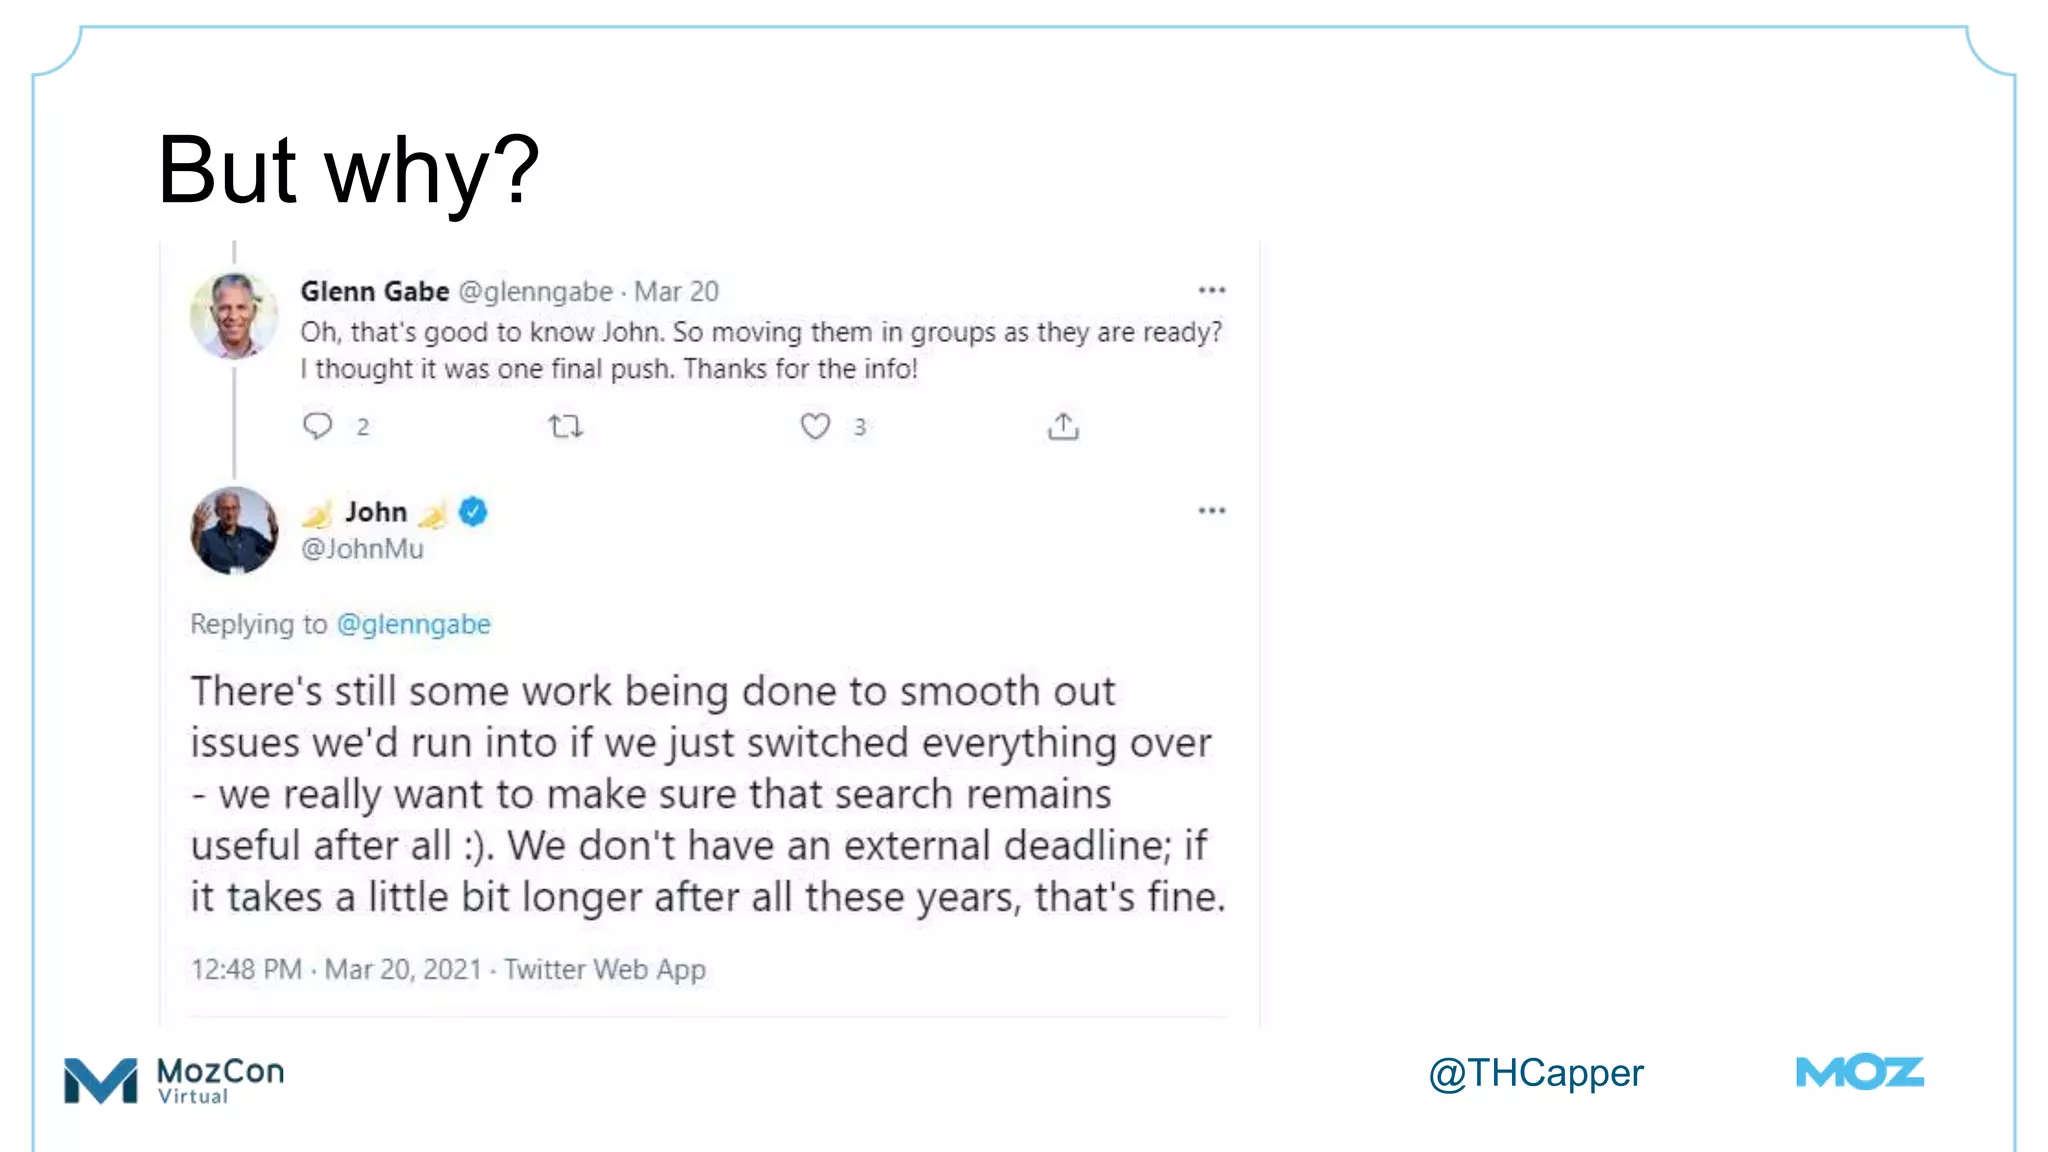Screen dimensions: 2048x1152
Task: Click John's profile avatar
Action: coord(234,531)
